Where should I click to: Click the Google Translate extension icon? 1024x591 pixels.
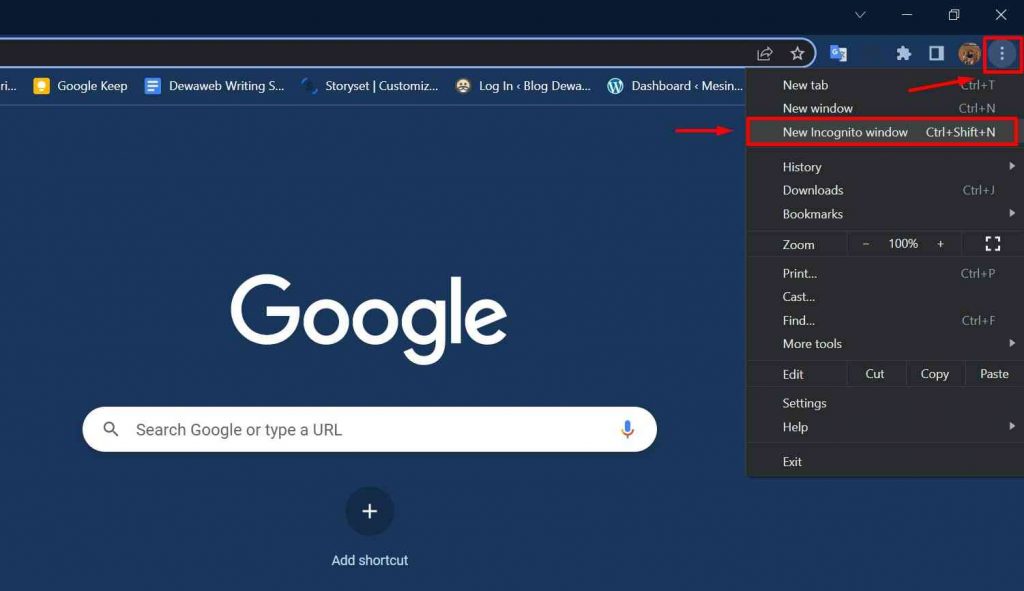point(839,54)
